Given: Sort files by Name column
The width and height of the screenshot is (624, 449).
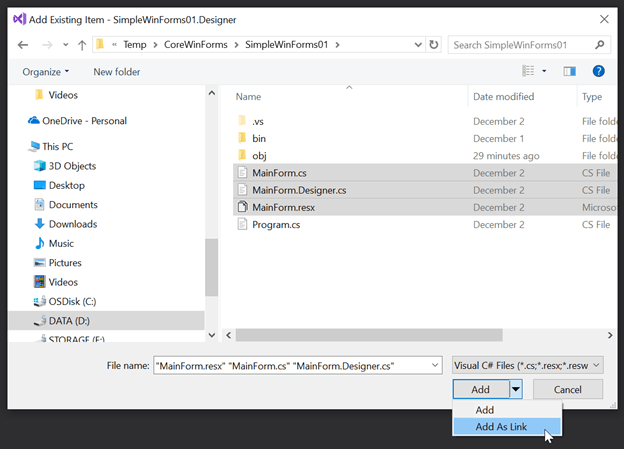Looking at the screenshot, I should click(248, 97).
